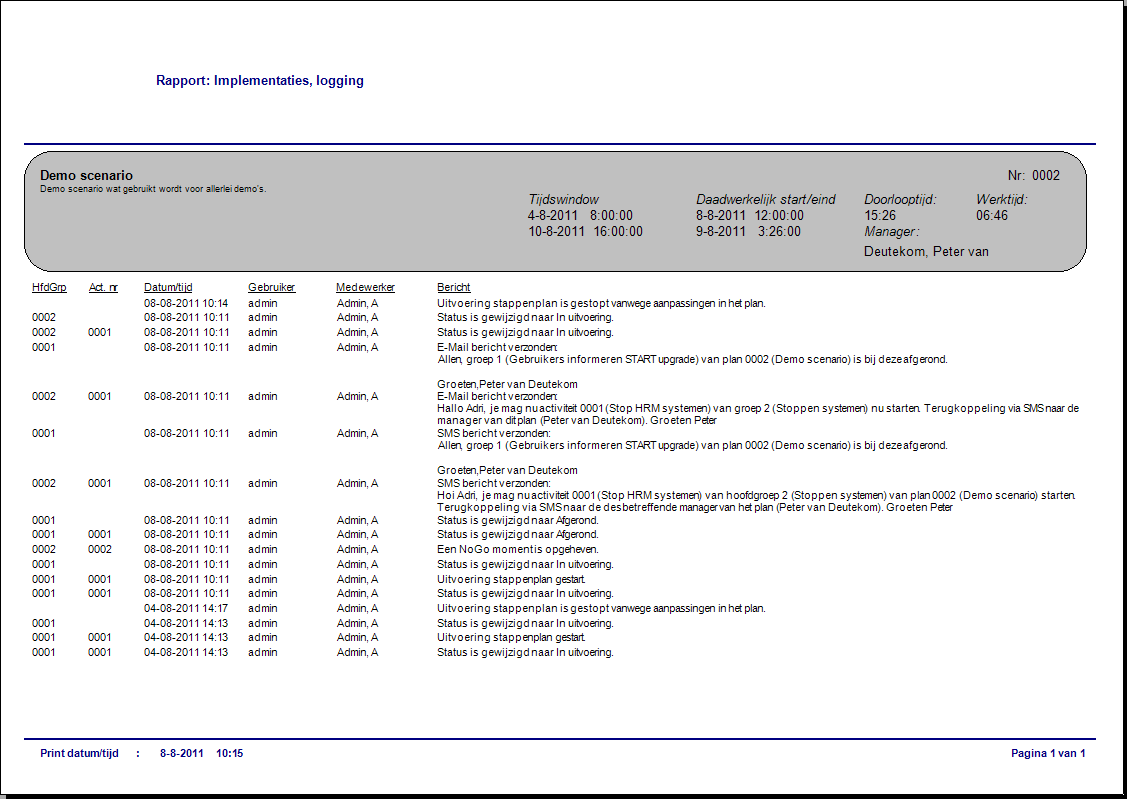
Task: Select the 'Daadwerkelijk start/eind' label
Action: 765,199
